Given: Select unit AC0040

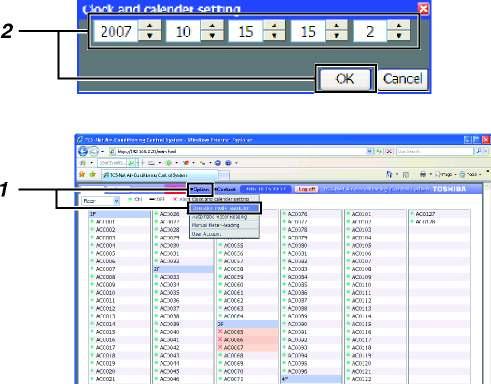Looking at the screenshot, I should point(170,332).
